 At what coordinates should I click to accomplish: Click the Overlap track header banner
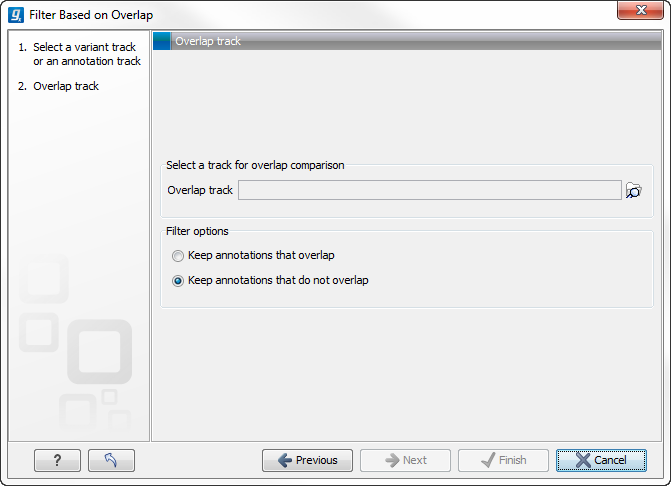click(x=407, y=41)
